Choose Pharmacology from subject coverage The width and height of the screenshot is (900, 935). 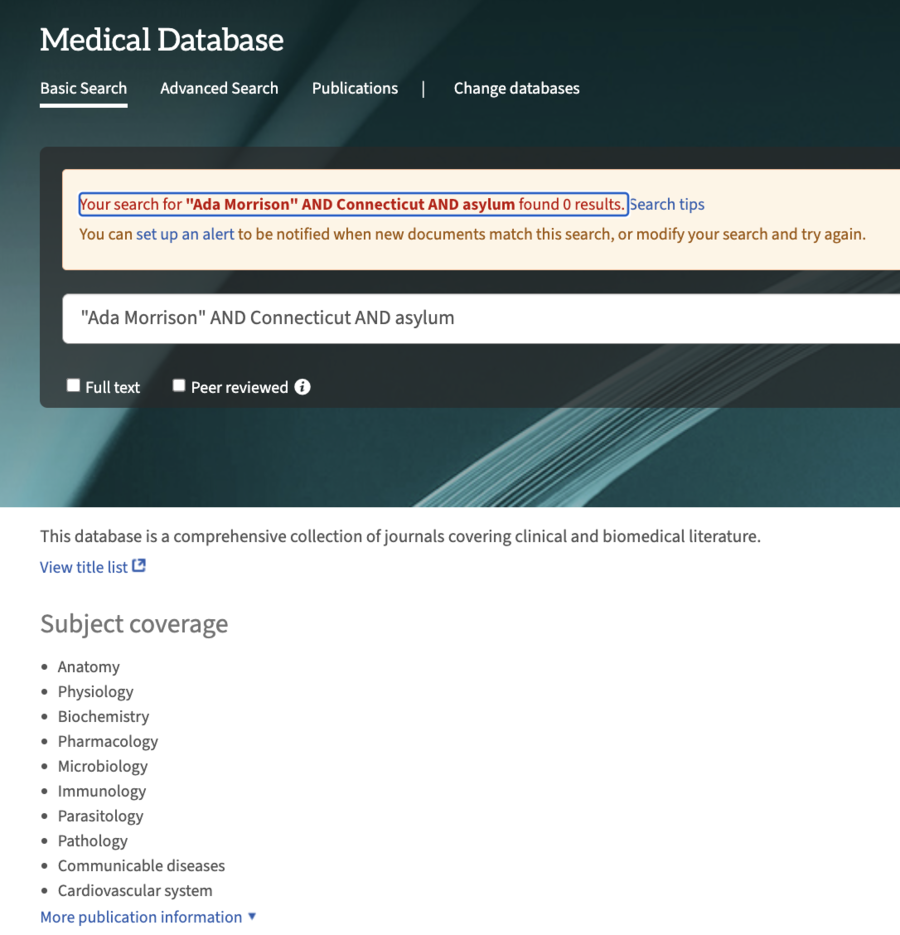click(x=107, y=741)
